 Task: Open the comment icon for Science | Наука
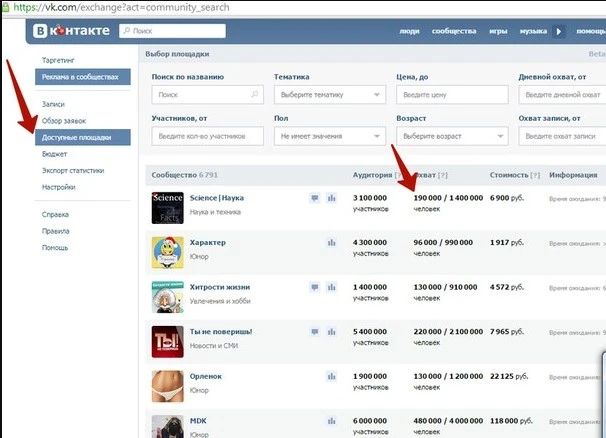coord(315,198)
